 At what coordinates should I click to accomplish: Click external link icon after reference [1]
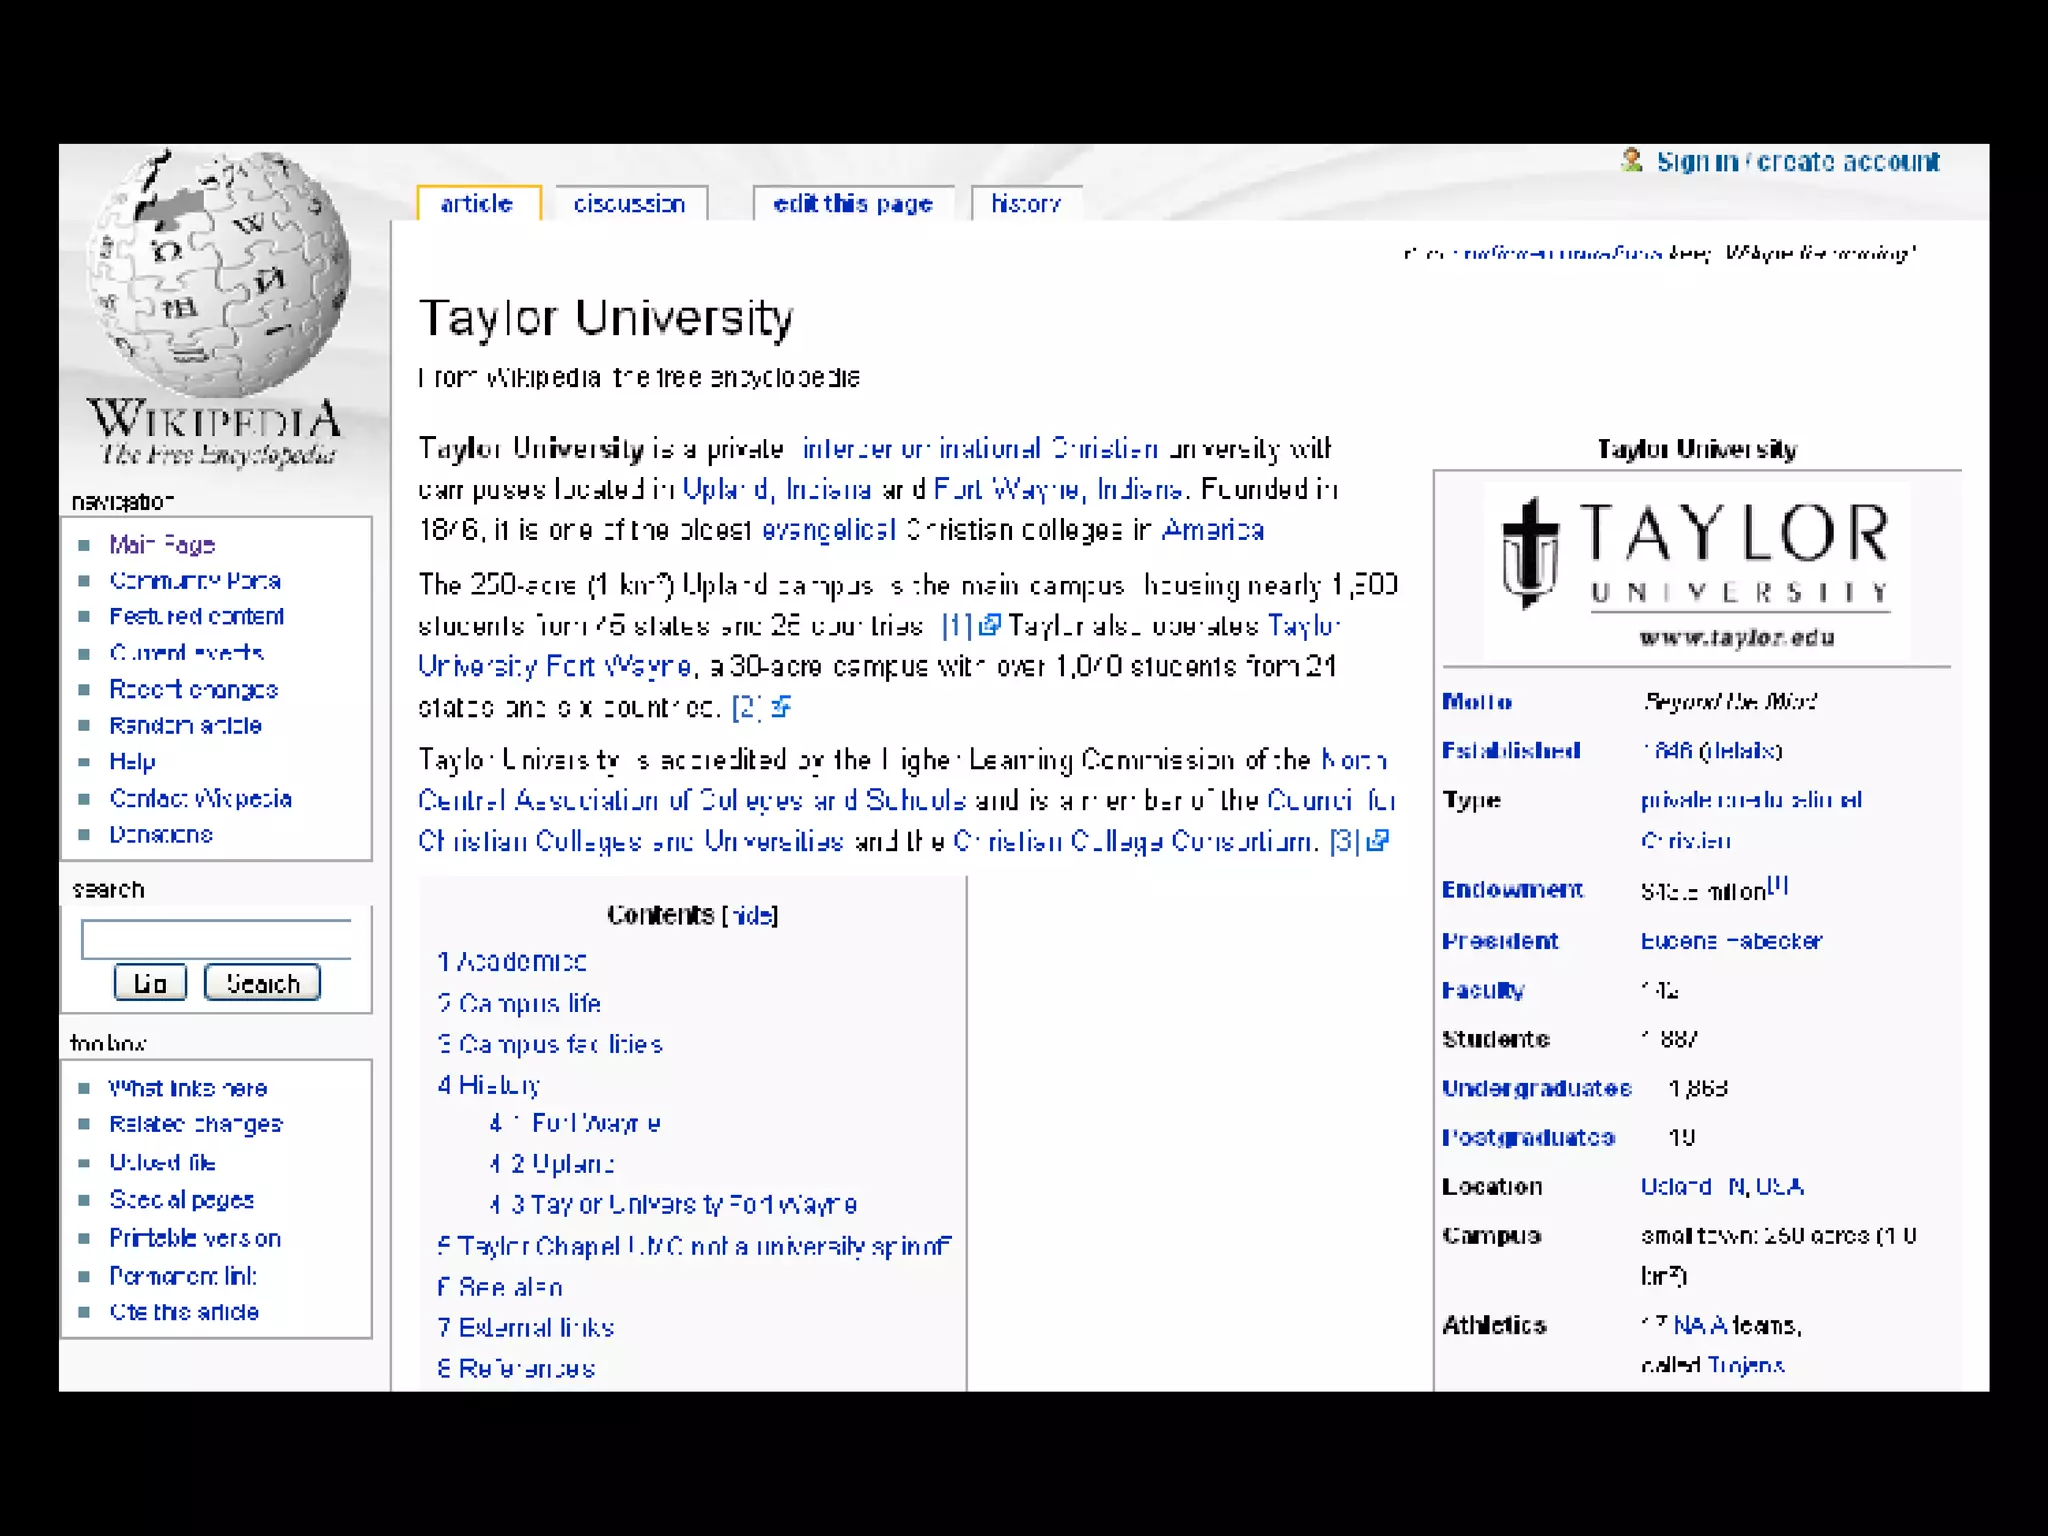[989, 626]
